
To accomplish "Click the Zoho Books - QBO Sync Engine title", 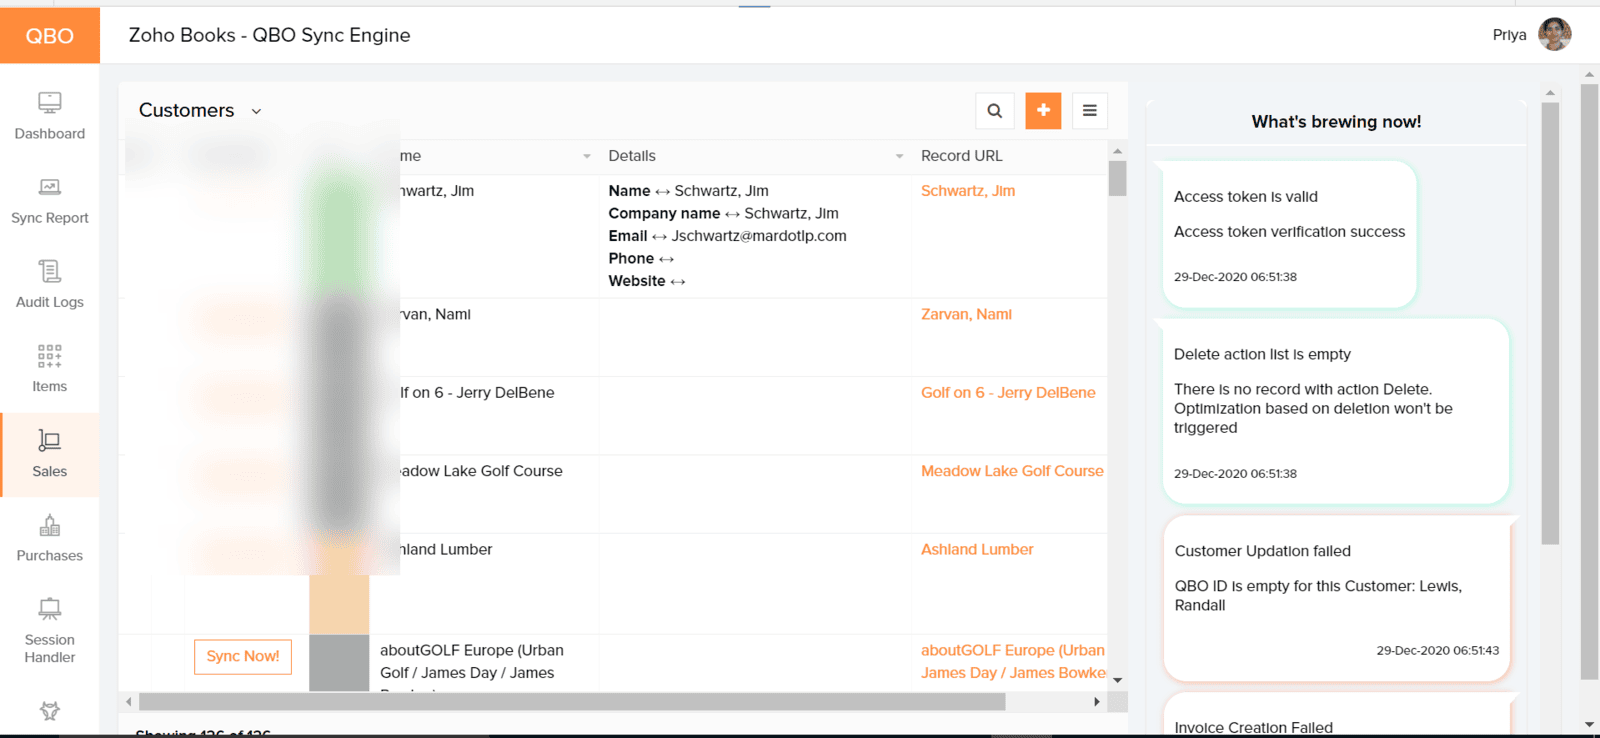I will pyautogui.click(x=270, y=35).
